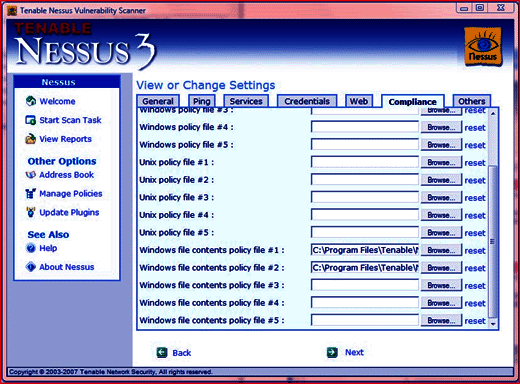Switch to the General tab
The width and height of the screenshot is (520, 384).
tap(158, 101)
